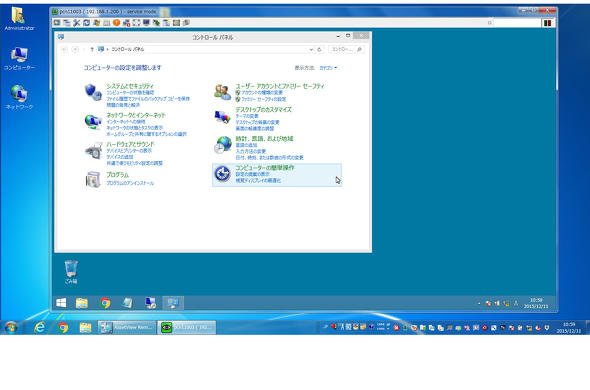Open コンピューターの状態を確認 link
This screenshot has height=390, width=590.
pos(130,93)
